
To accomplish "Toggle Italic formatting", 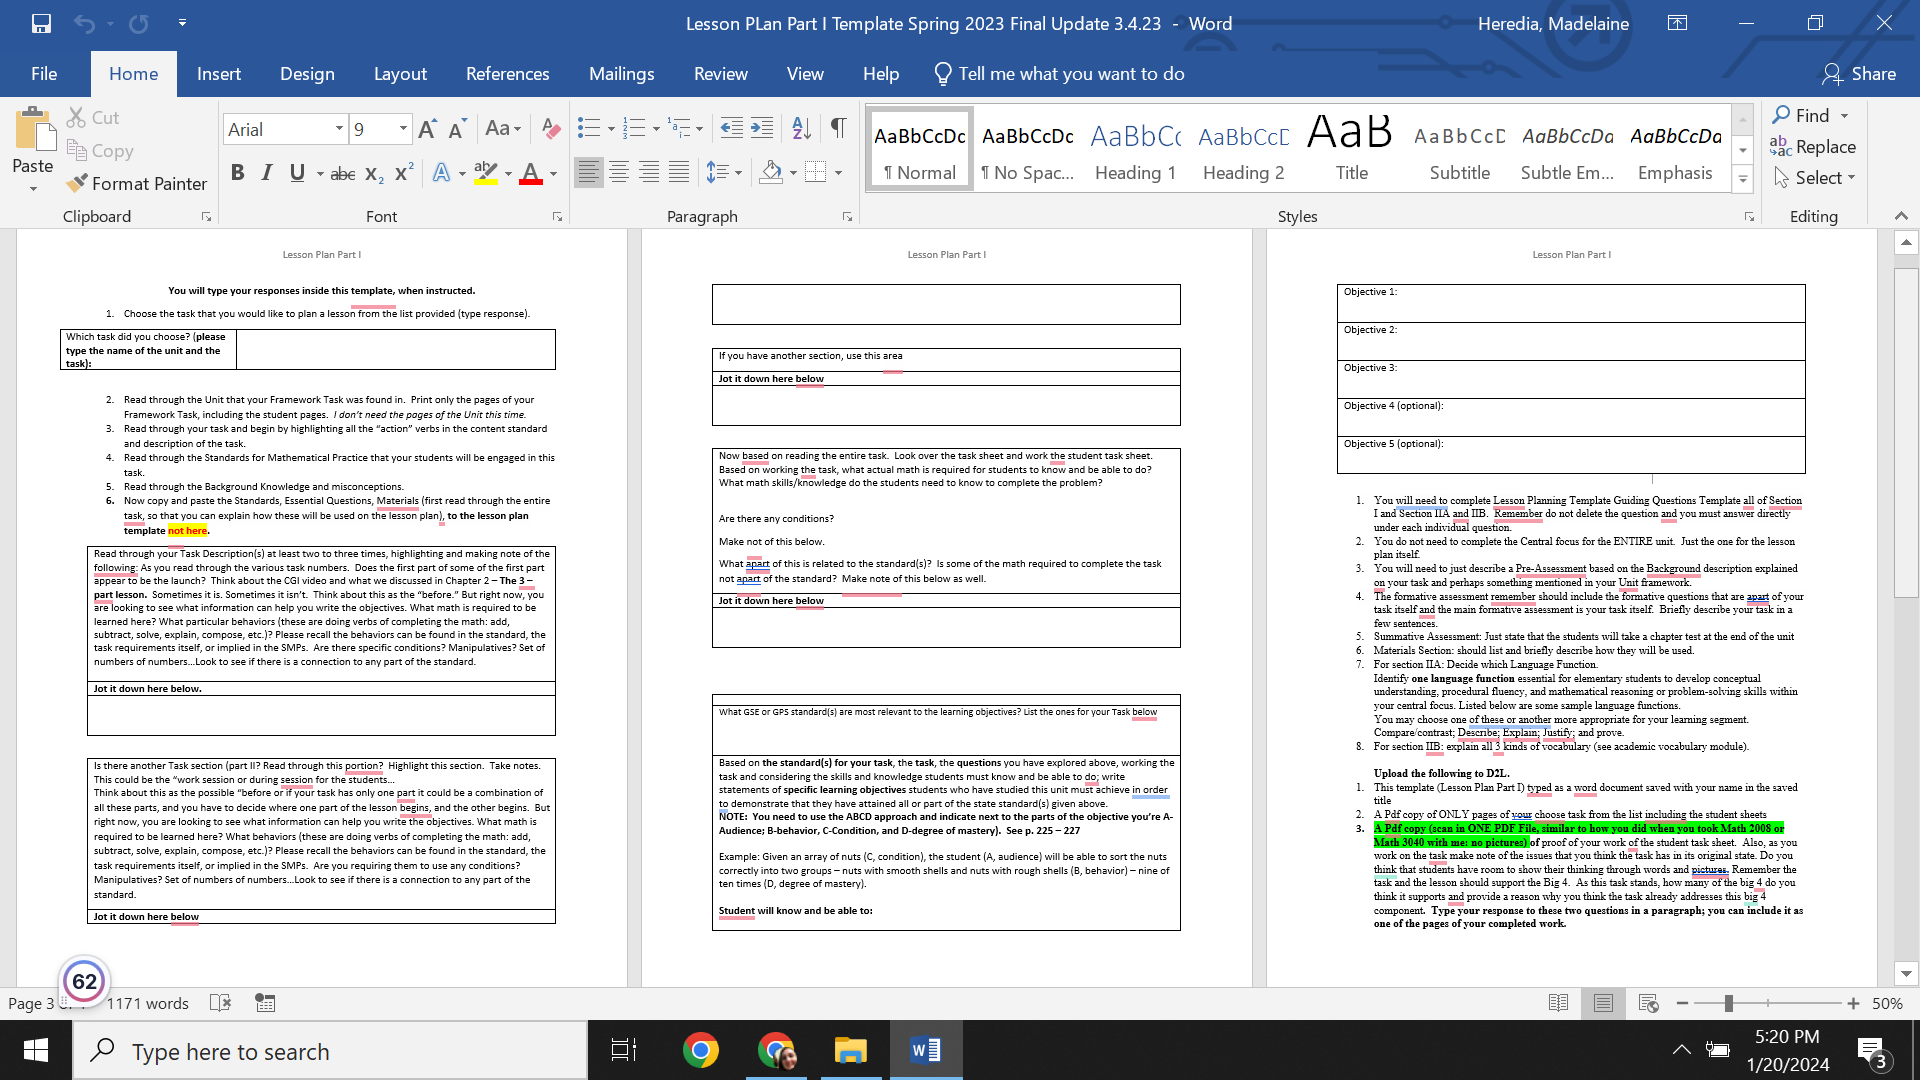I will pyautogui.click(x=267, y=173).
